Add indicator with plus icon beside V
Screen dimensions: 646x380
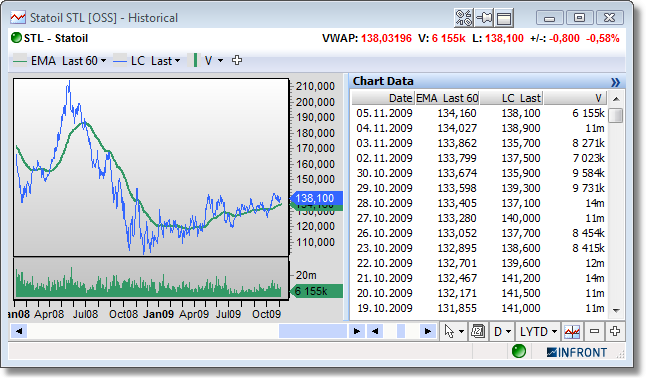[237, 61]
